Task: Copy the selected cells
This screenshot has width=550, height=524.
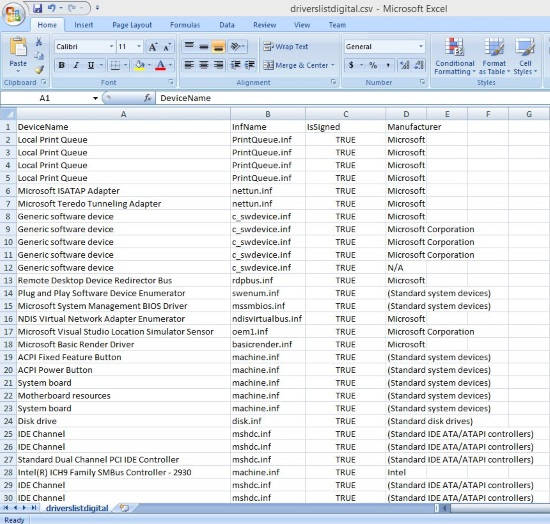Action: click(39, 56)
